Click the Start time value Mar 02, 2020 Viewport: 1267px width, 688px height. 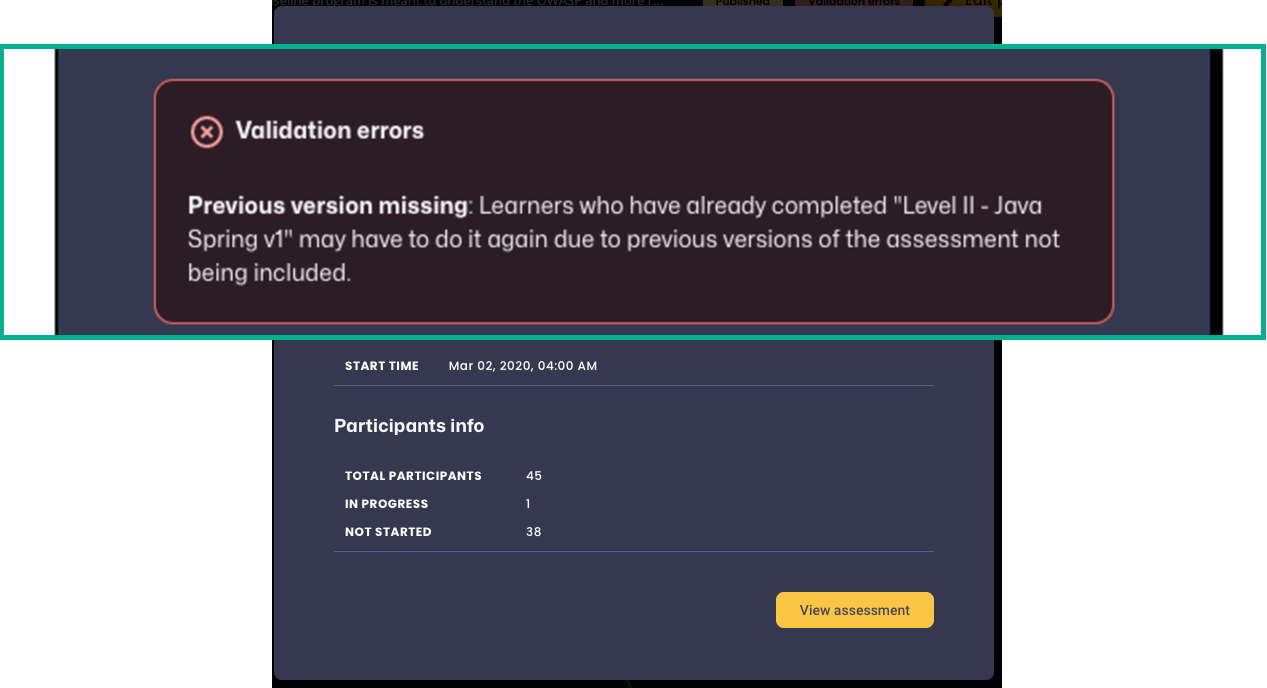point(522,365)
